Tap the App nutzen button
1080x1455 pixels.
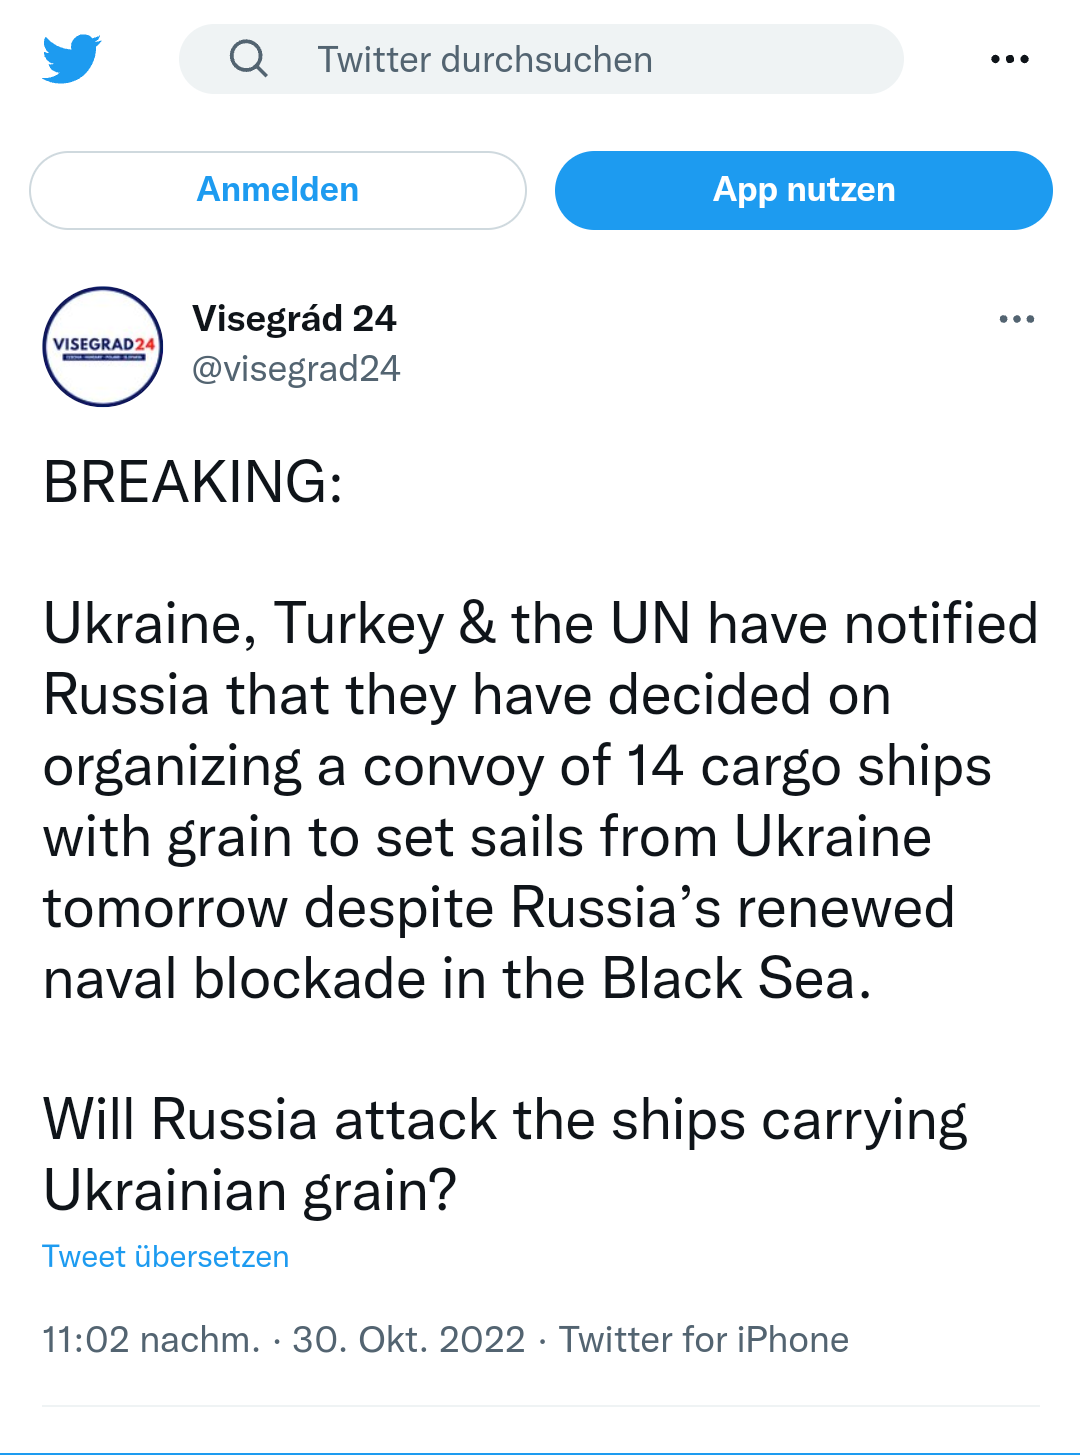pos(803,190)
